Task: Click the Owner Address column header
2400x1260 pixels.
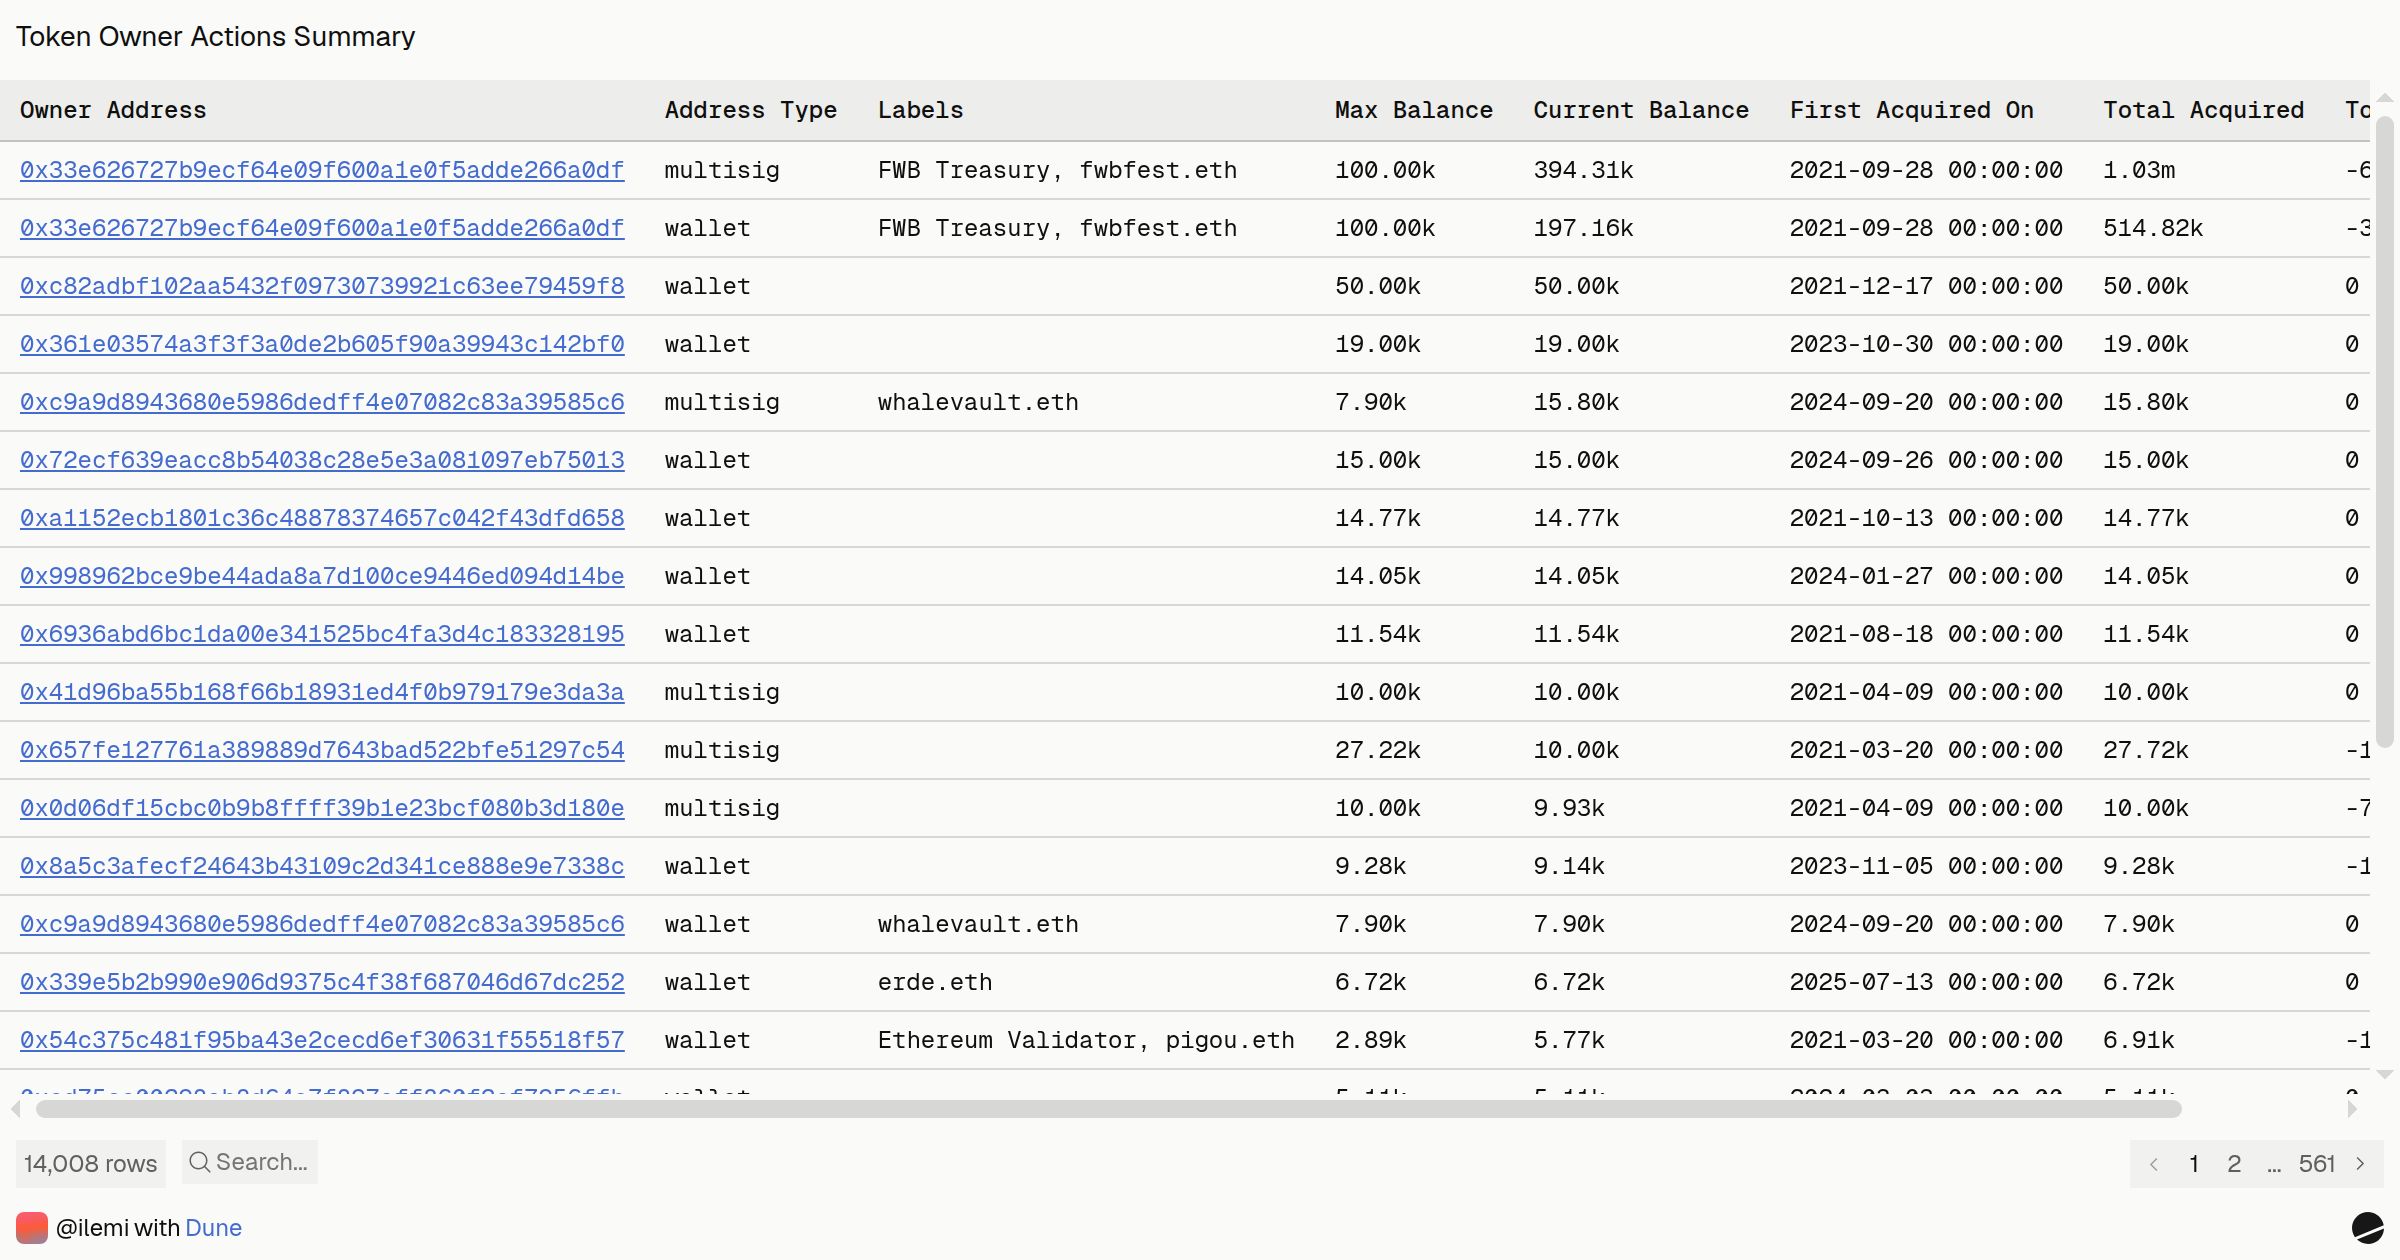Action: pos(113,110)
